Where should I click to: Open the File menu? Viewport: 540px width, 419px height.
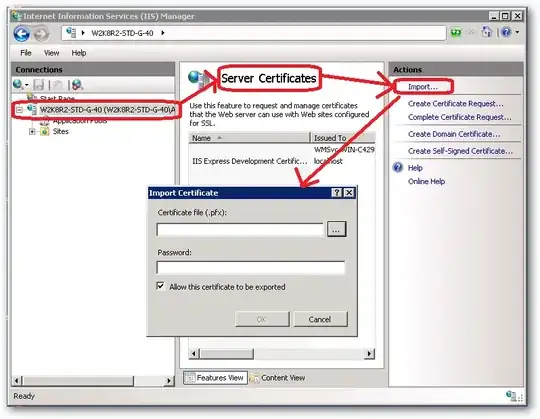26,53
